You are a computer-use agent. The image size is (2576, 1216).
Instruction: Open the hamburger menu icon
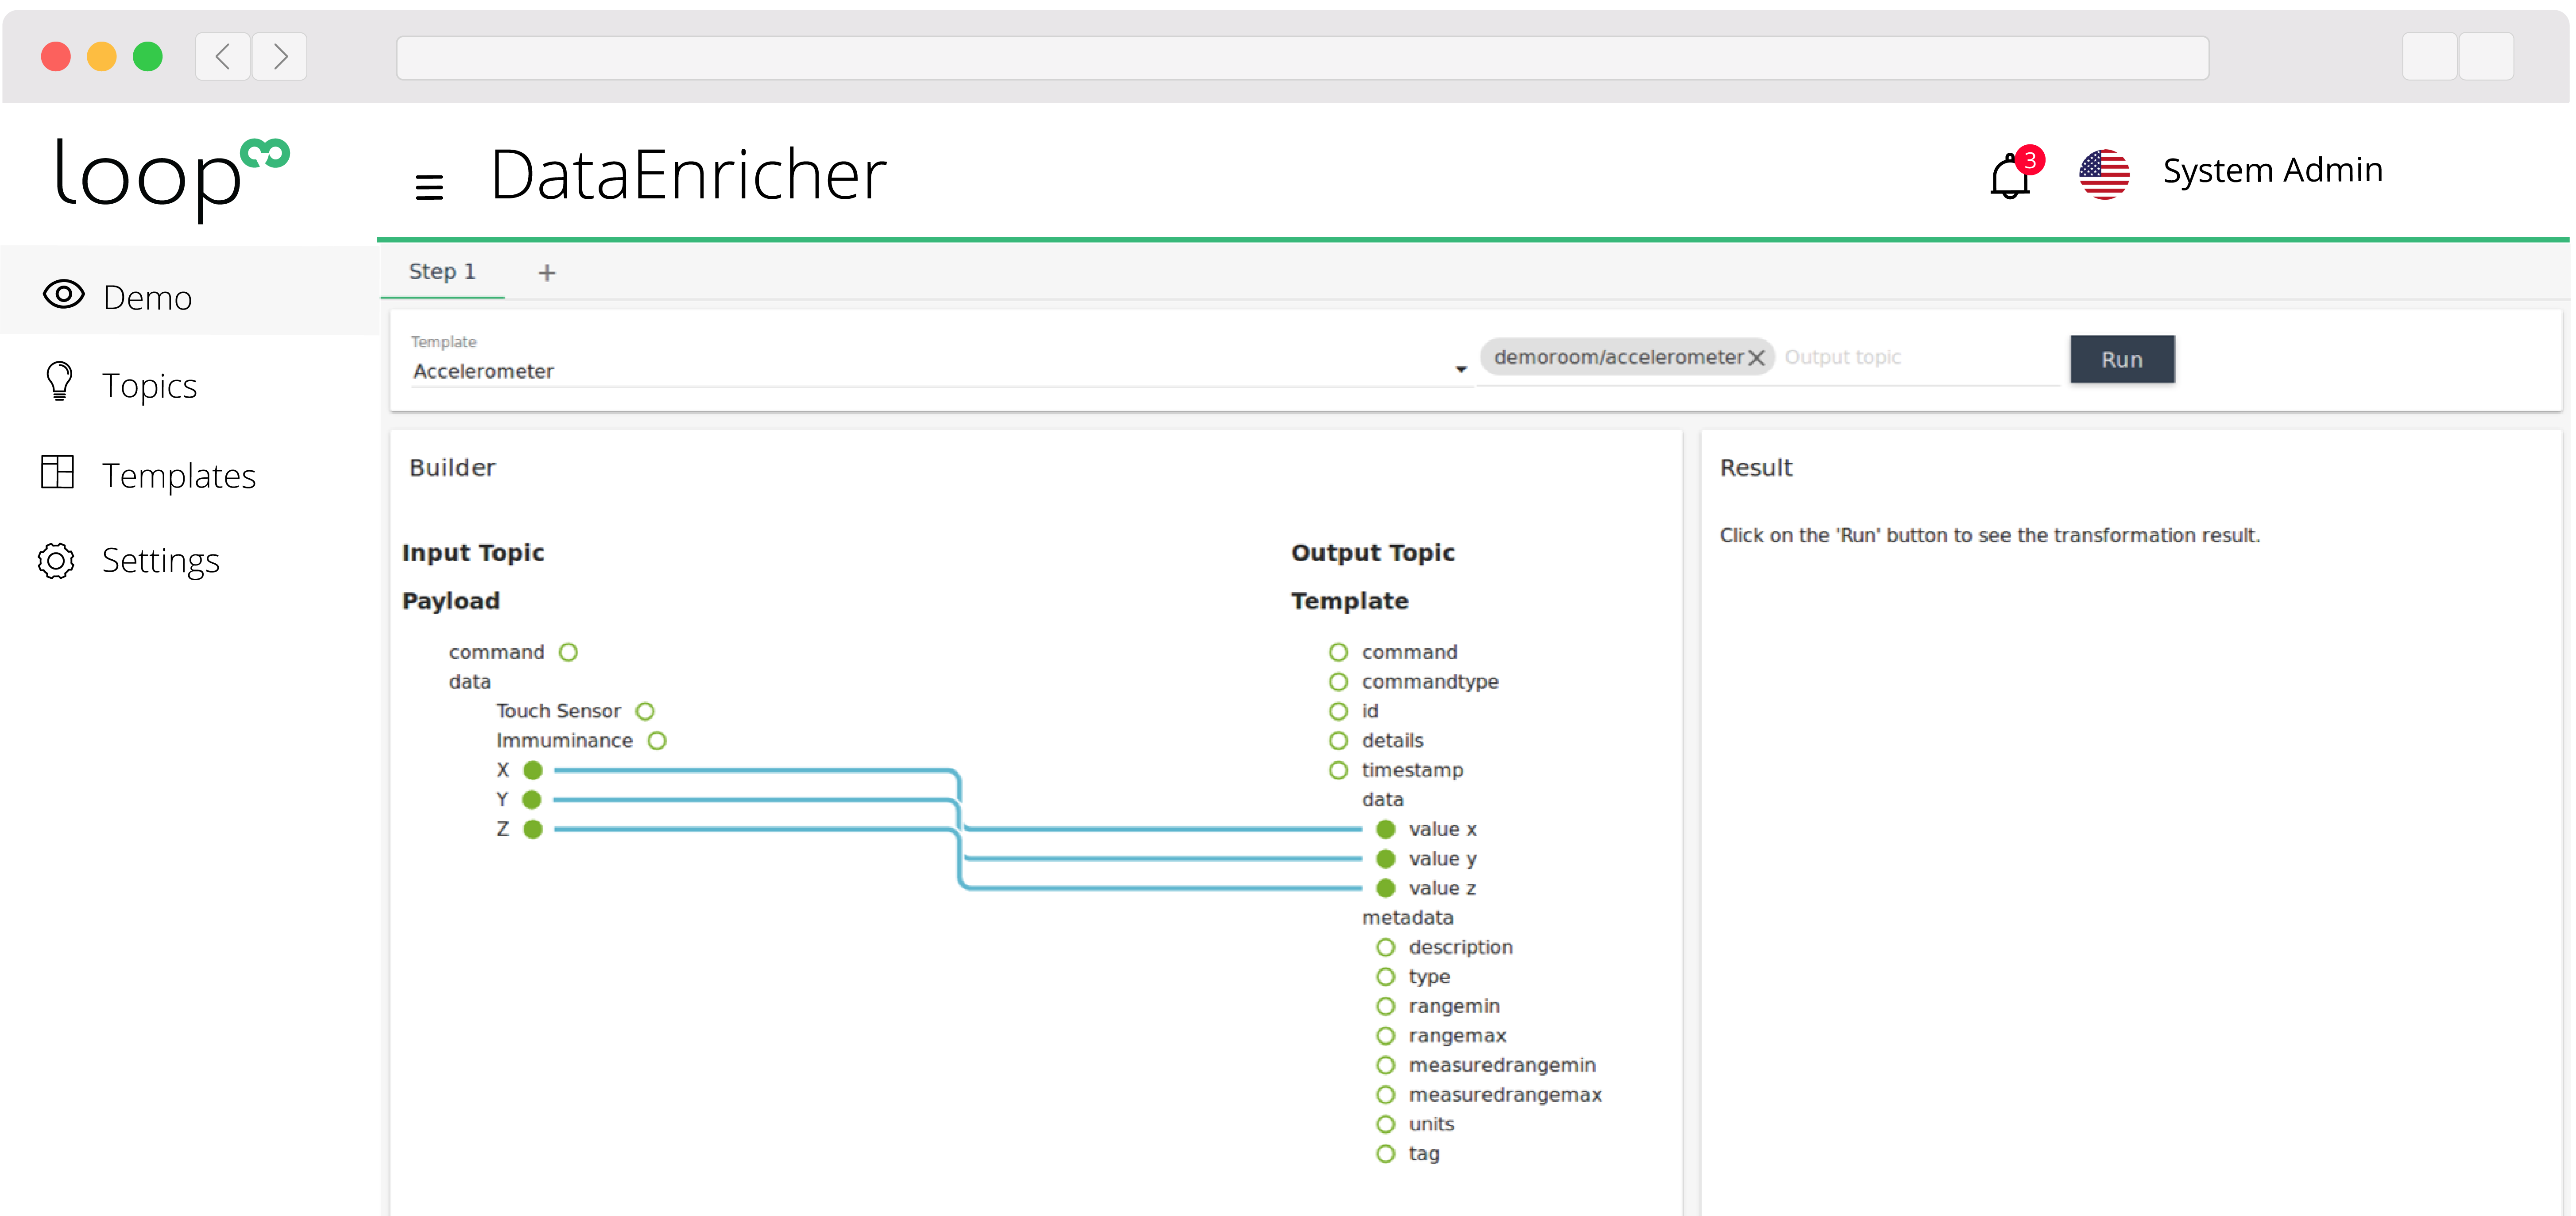click(429, 186)
